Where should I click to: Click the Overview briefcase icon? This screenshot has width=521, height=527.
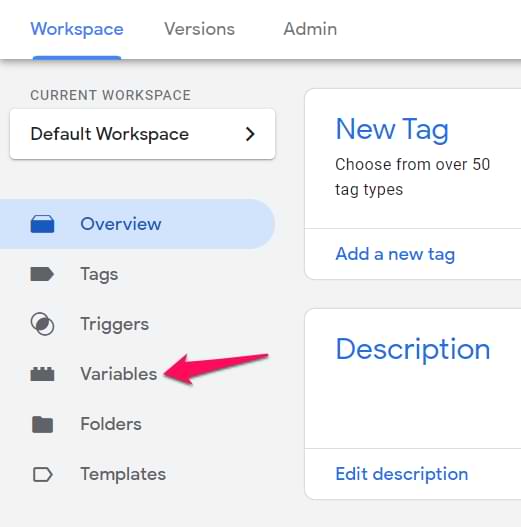42,224
